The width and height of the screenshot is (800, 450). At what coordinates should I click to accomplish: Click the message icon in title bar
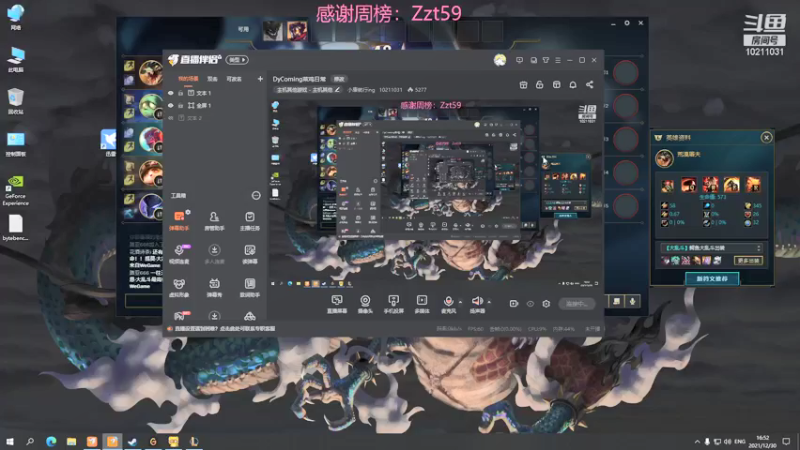coord(519,60)
